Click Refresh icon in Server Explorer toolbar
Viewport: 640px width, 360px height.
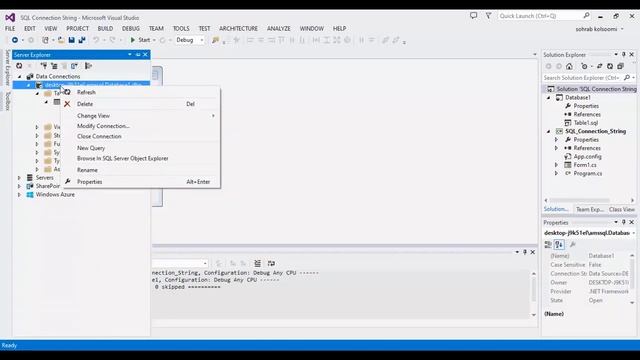[19, 66]
